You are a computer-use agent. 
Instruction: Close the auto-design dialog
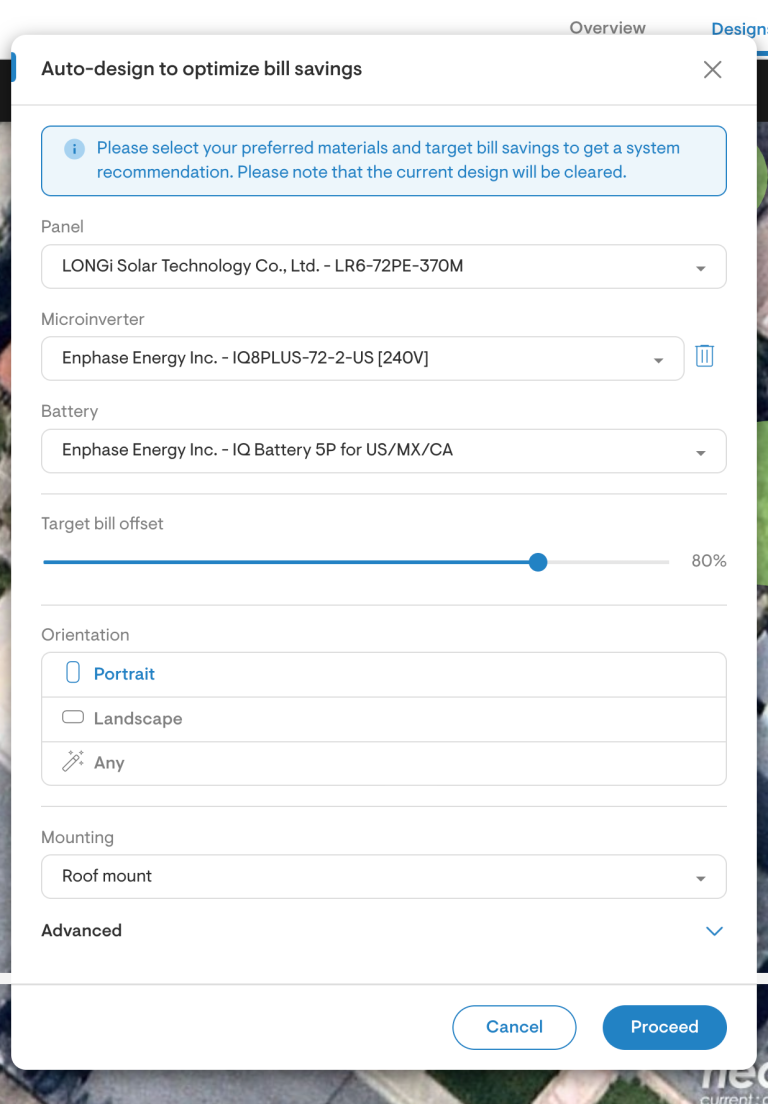click(712, 69)
